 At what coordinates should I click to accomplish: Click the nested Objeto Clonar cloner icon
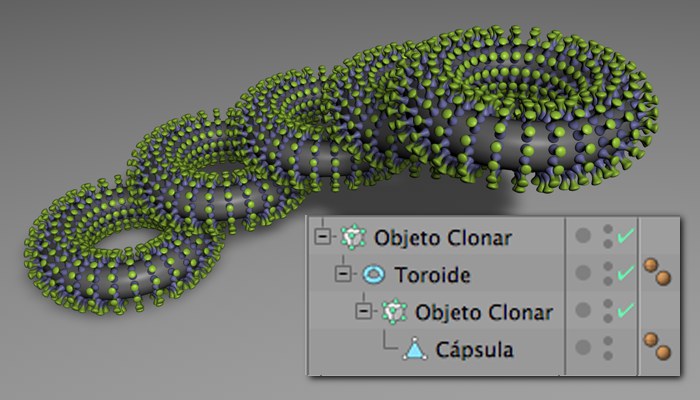394,312
